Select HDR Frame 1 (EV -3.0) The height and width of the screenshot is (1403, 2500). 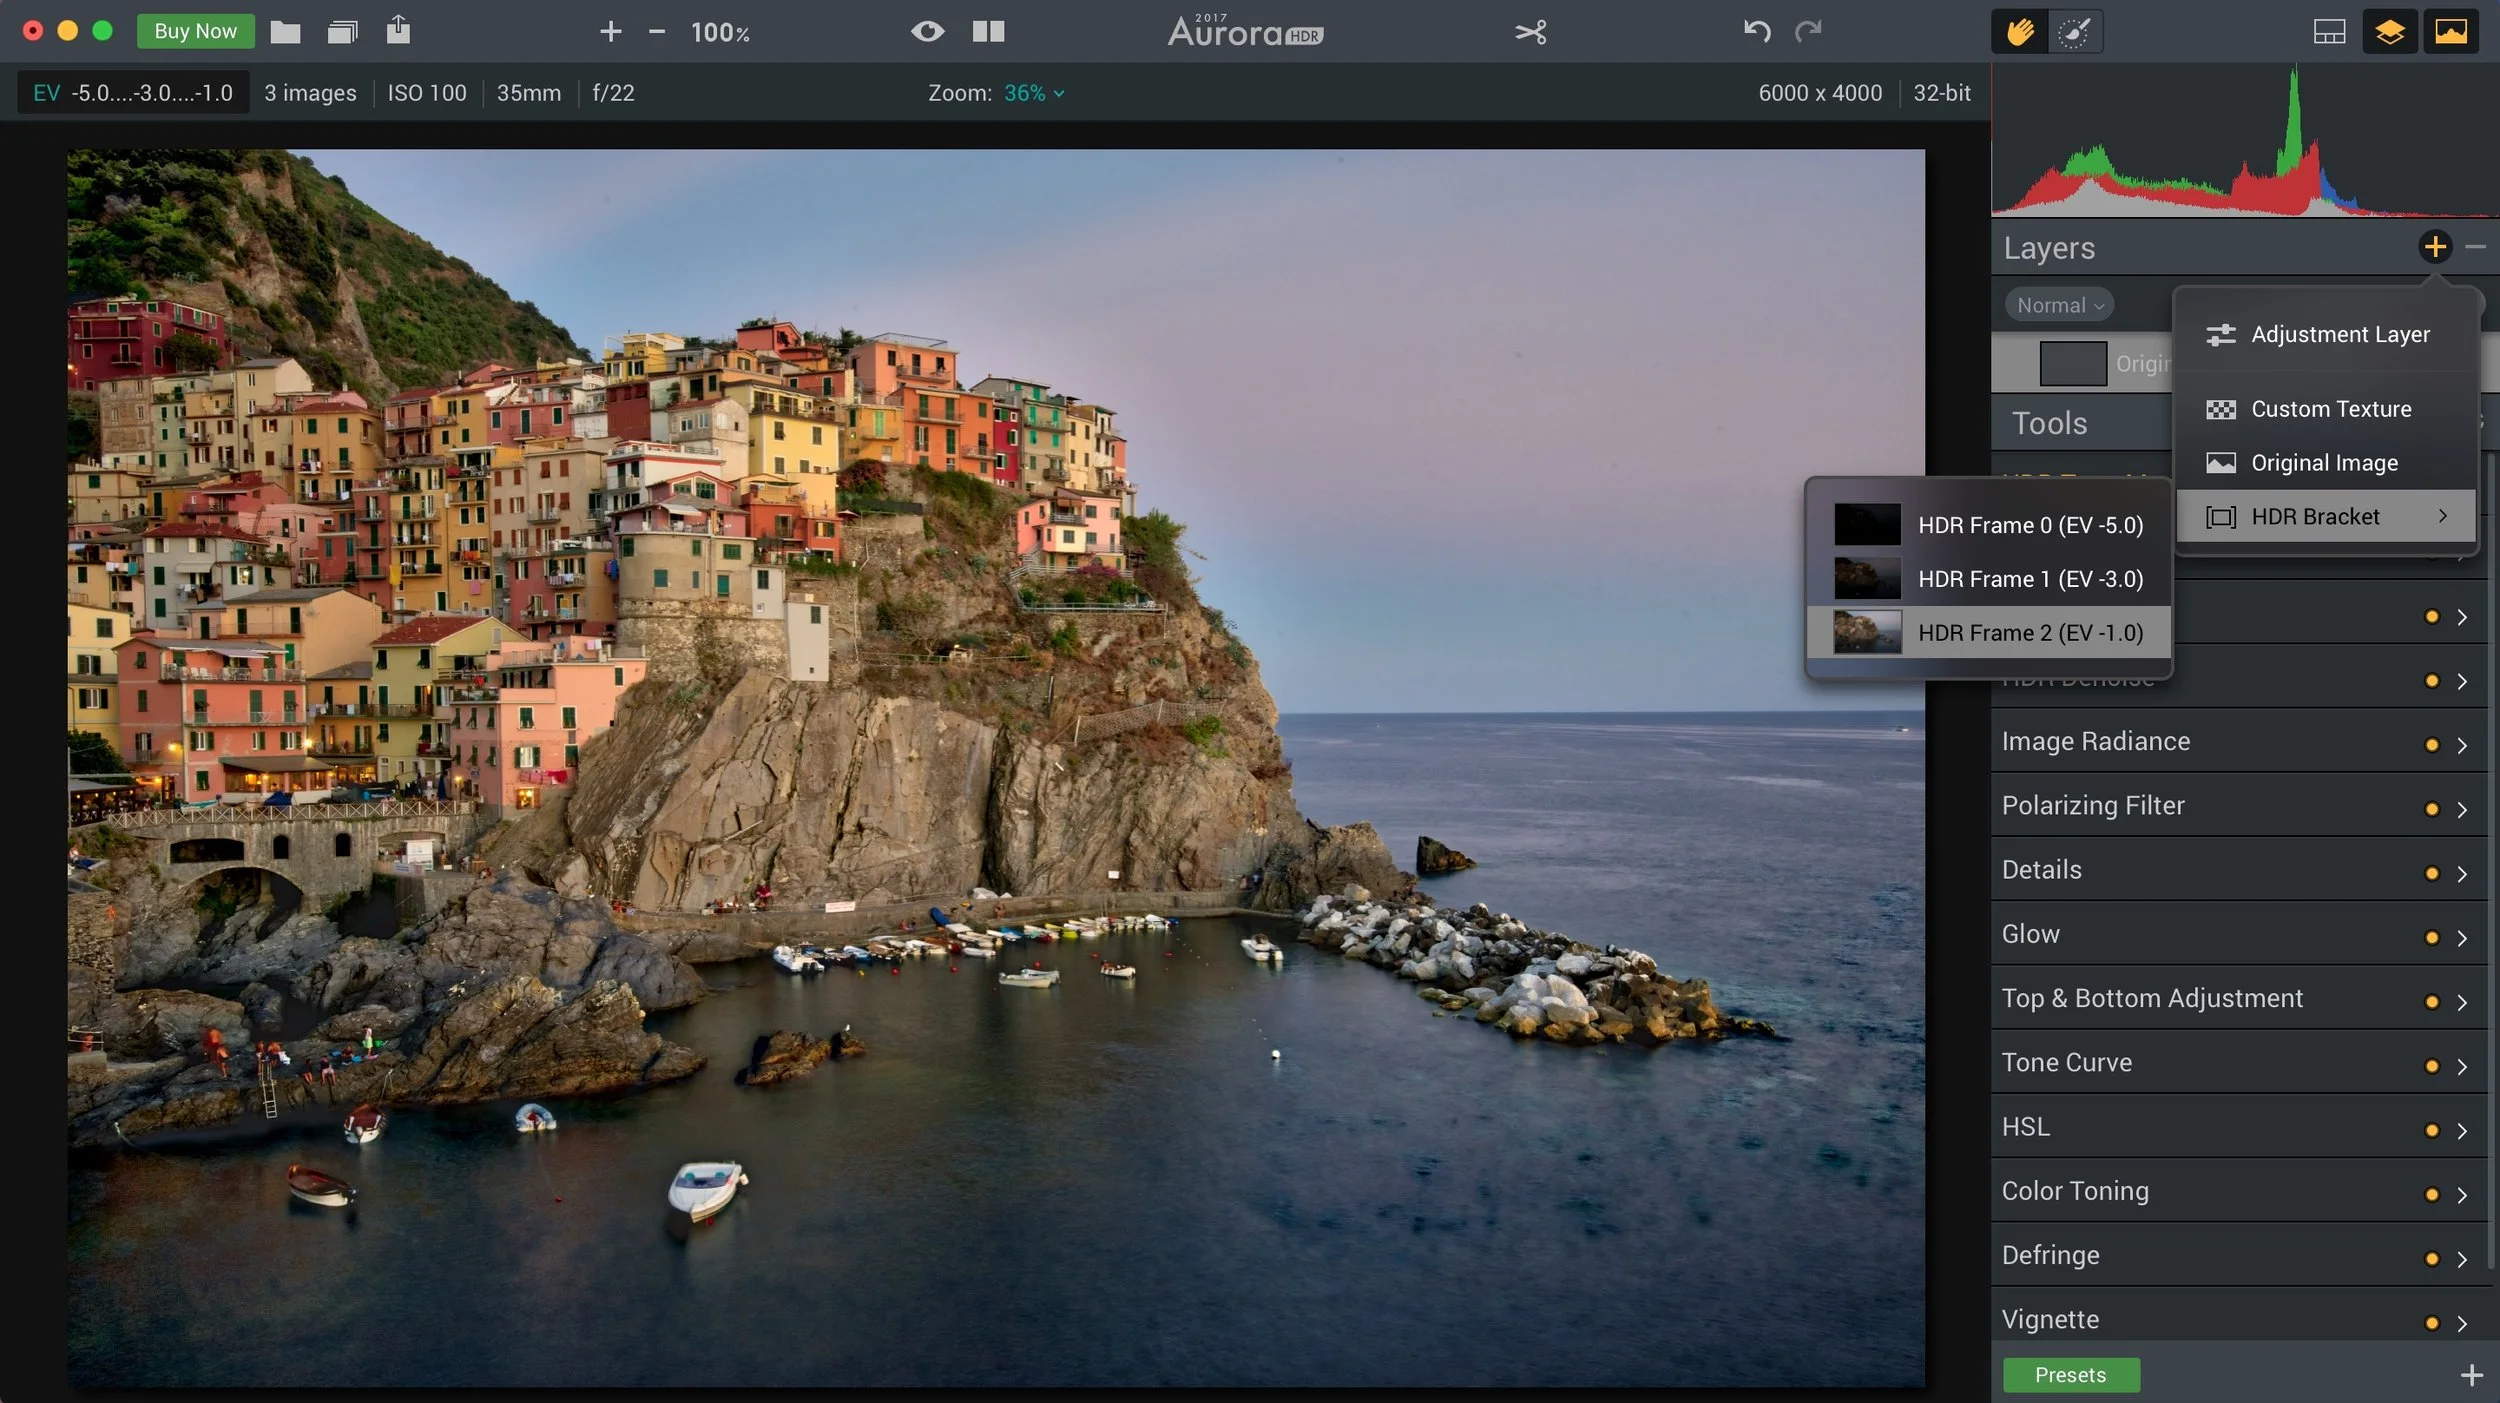(x=2029, y=579)
